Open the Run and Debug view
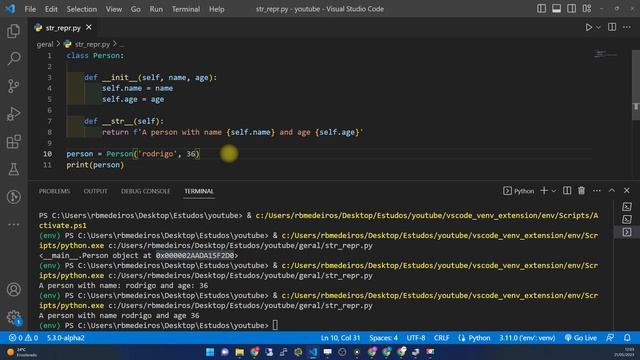This screenshot has width=640, height=360. click(13, 114)
